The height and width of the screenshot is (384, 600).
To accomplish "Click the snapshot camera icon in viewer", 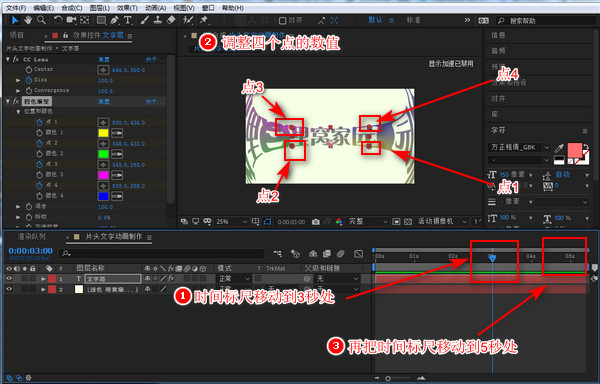I will tap(315, 222).
